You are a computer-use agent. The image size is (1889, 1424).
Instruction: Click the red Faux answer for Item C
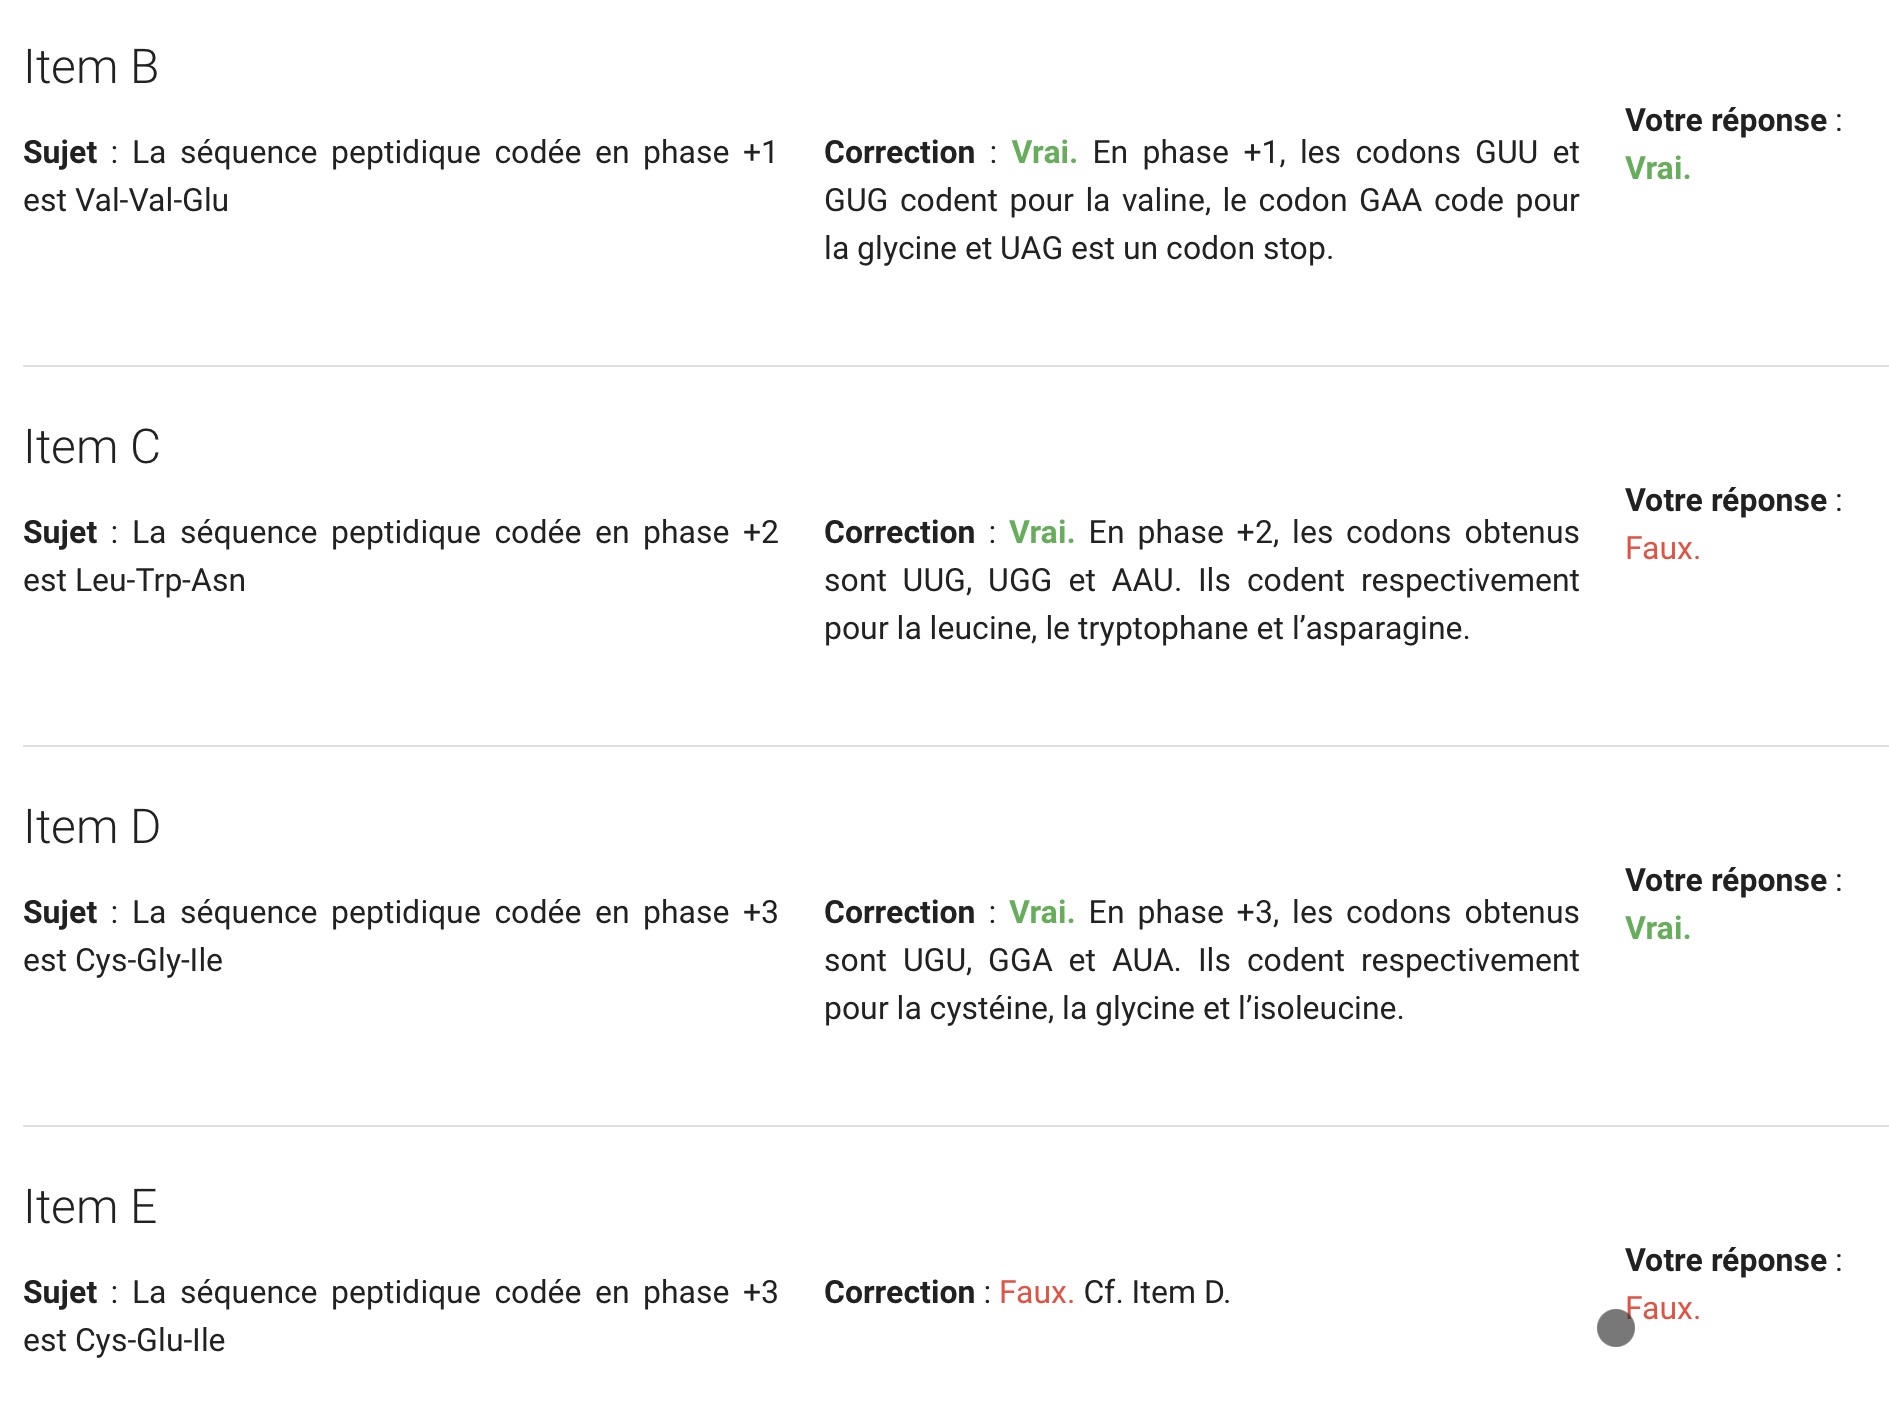pos(1662,548)
